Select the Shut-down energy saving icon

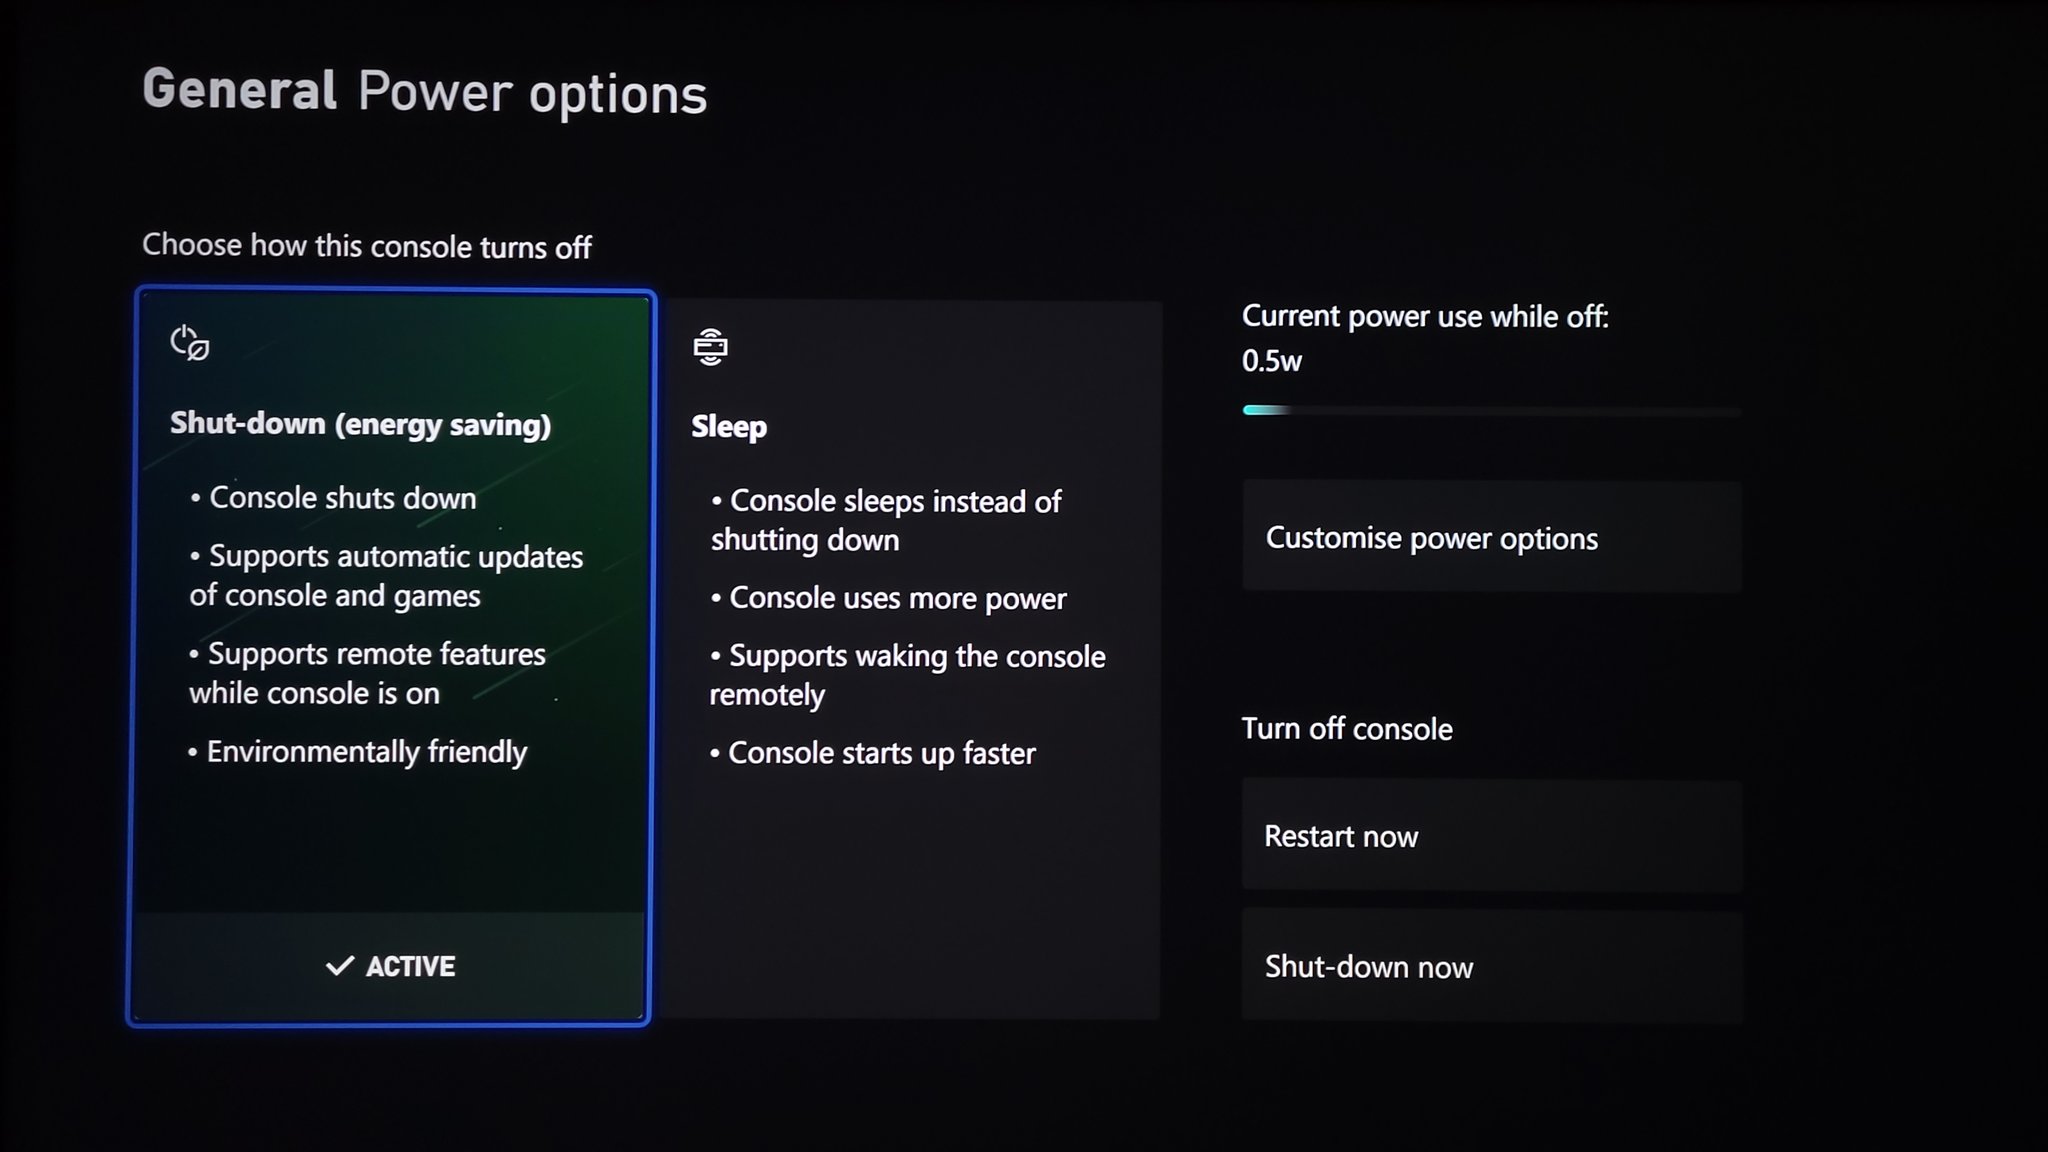coord(190,342)
